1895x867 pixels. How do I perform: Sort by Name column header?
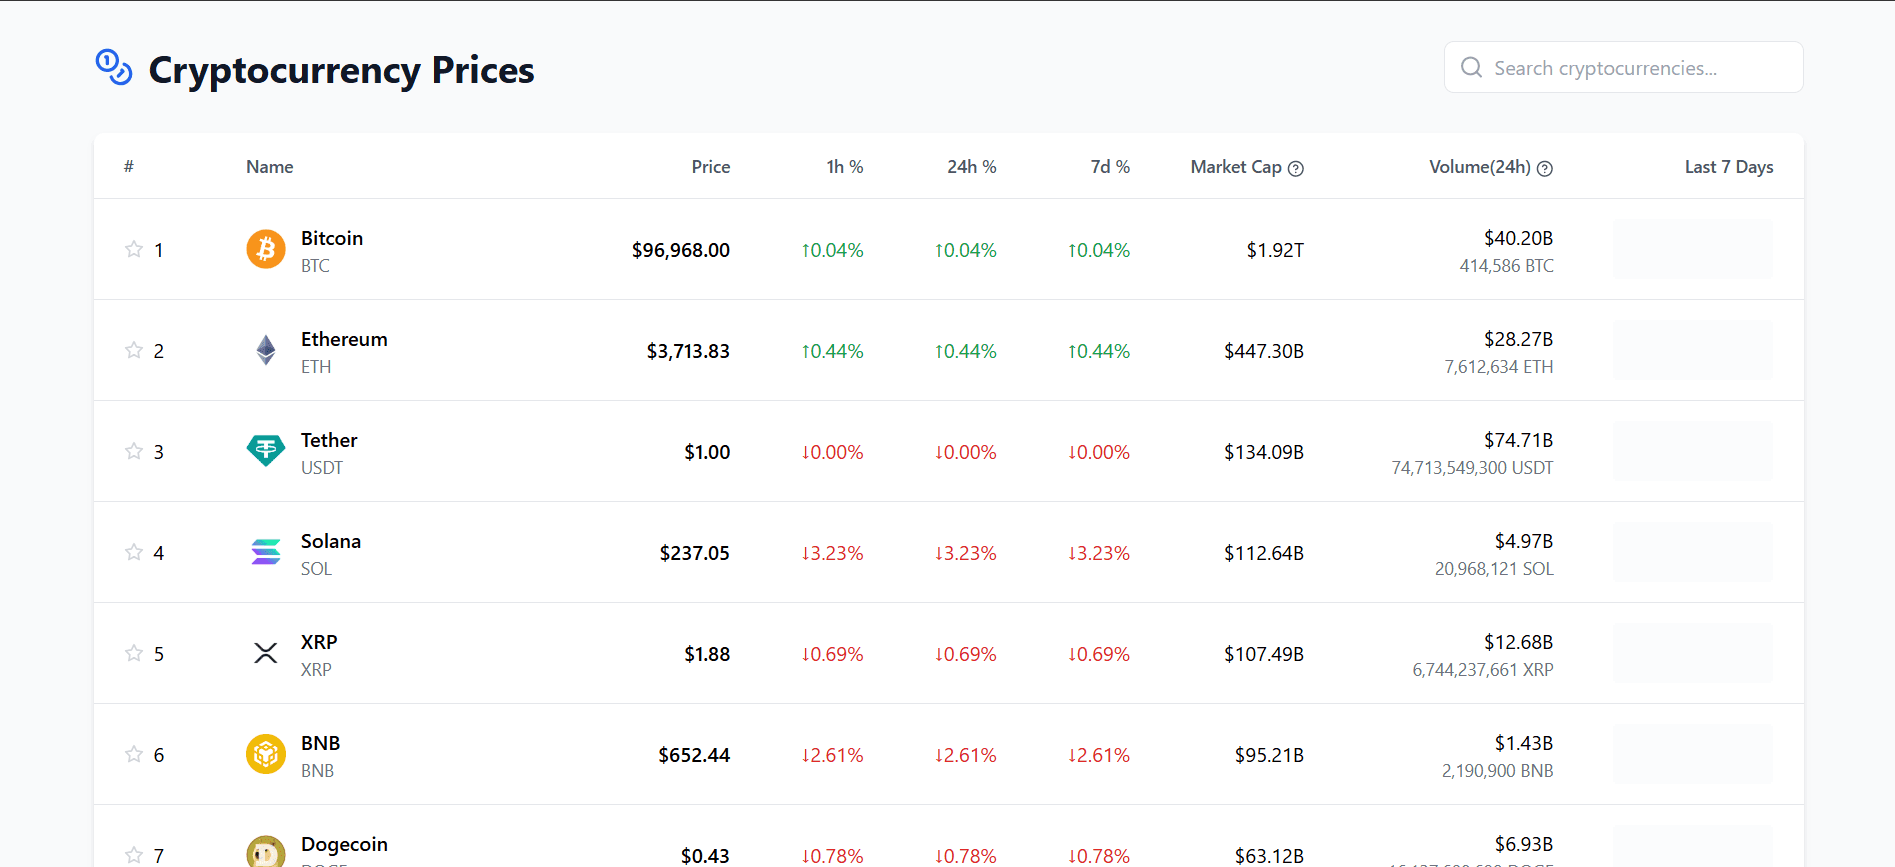(269, 167)
